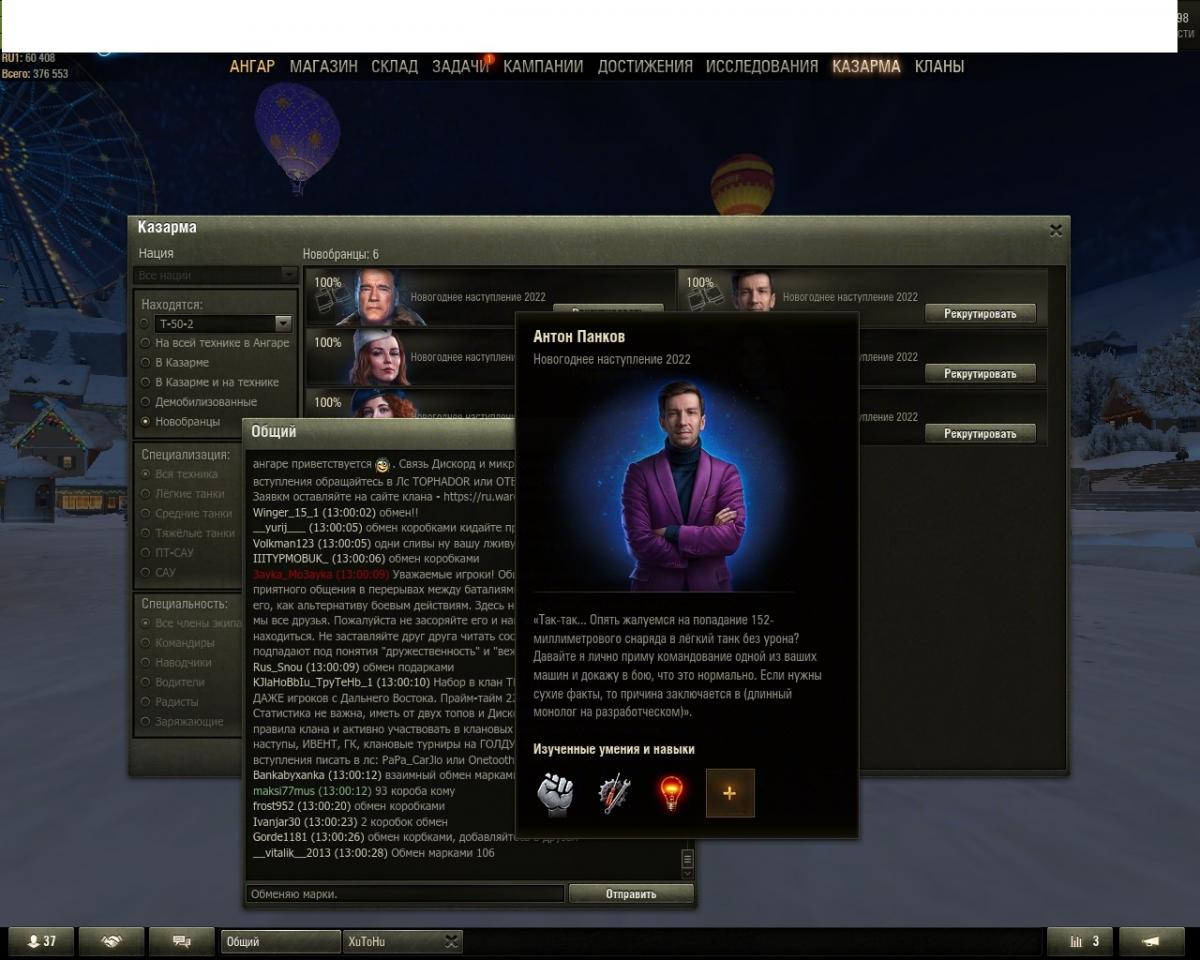
Task: Open the МАГАЗИН menu
Action: (x=323, y=67)
